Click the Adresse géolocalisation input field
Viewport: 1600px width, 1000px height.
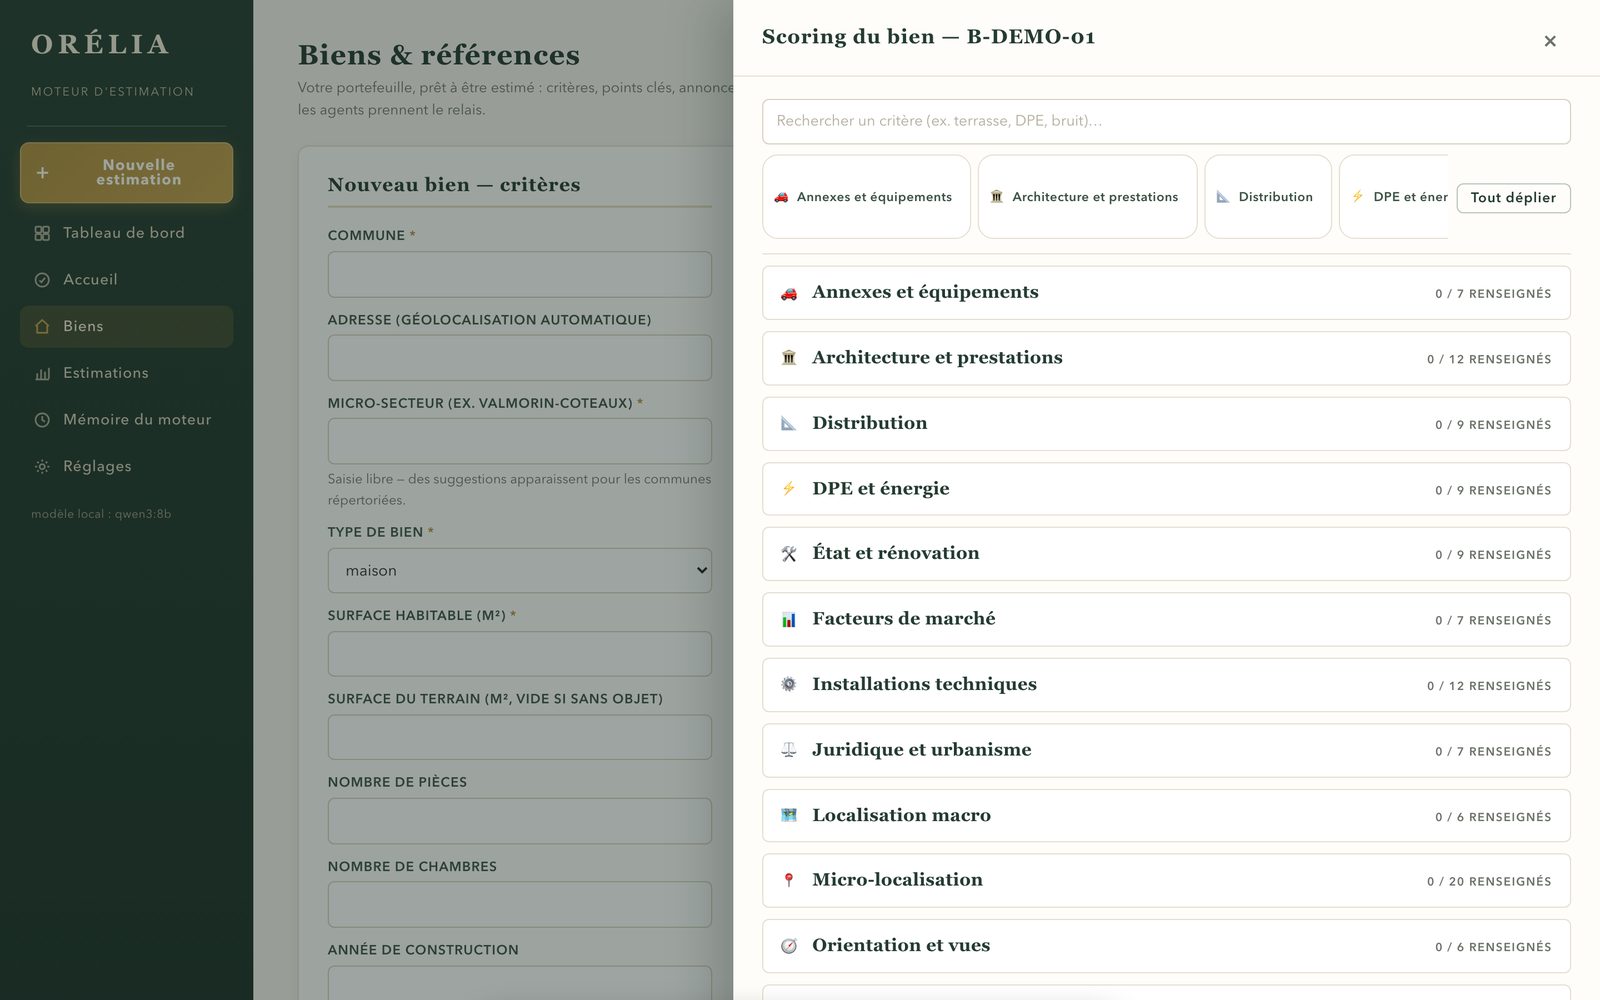pos(520,358)
